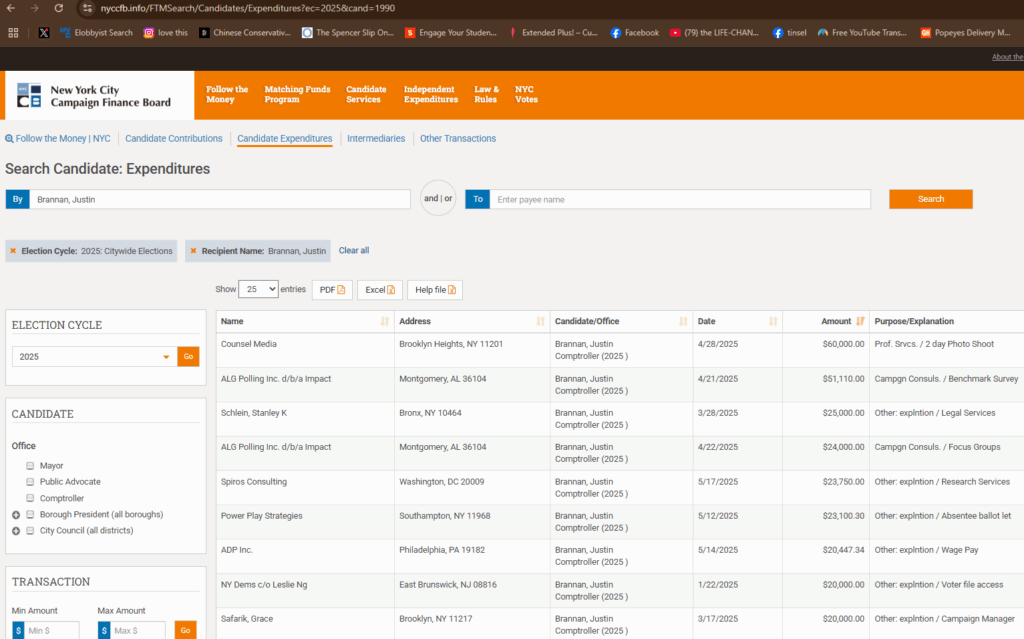
Task: Sort the table by Name column
Action: (x=385, y=321)
